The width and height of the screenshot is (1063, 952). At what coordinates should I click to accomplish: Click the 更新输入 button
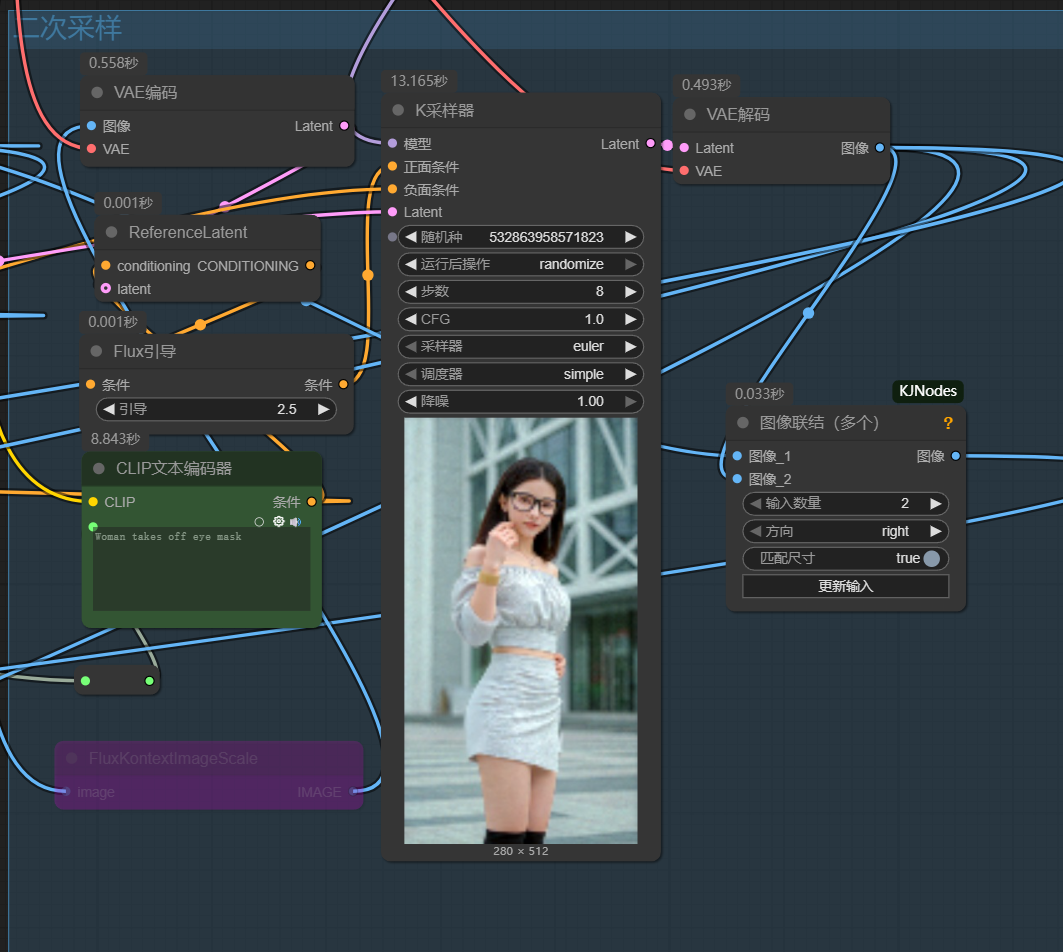tap(845, 586)
